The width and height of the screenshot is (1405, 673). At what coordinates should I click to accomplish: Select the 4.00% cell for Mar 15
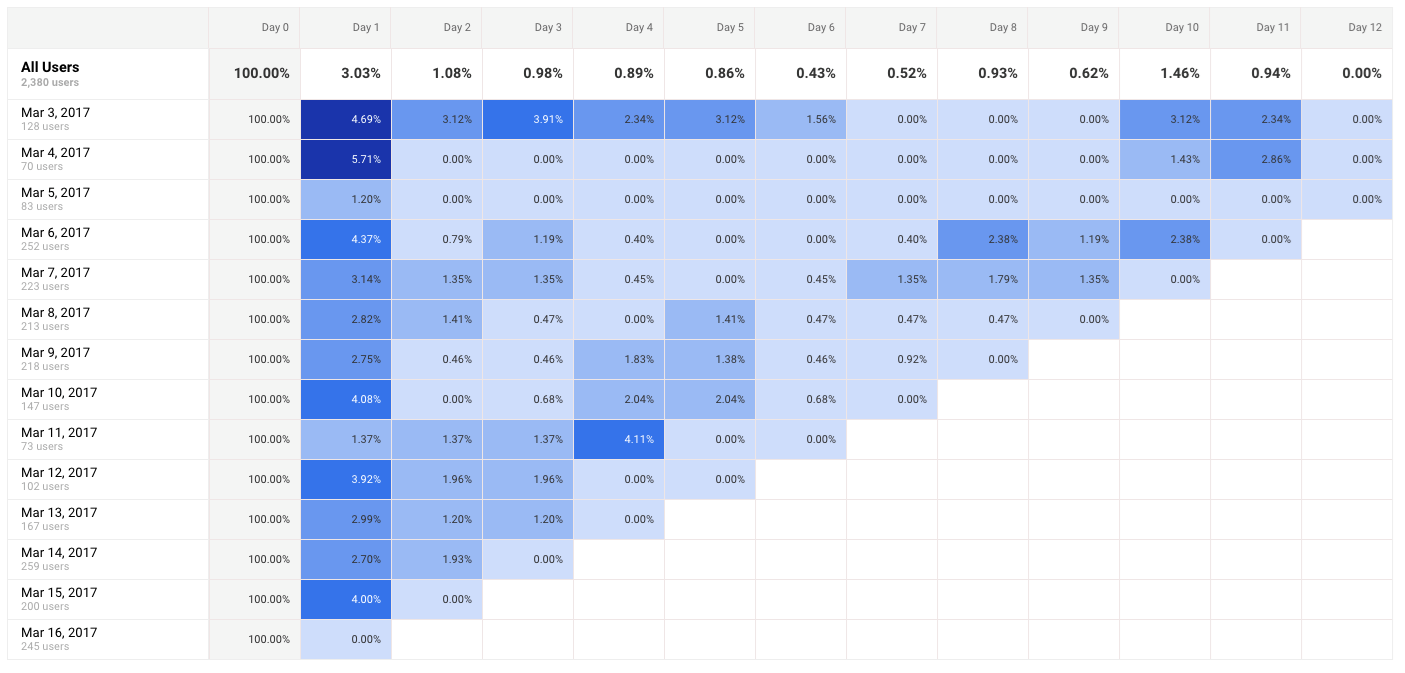(x=346, y=600)
